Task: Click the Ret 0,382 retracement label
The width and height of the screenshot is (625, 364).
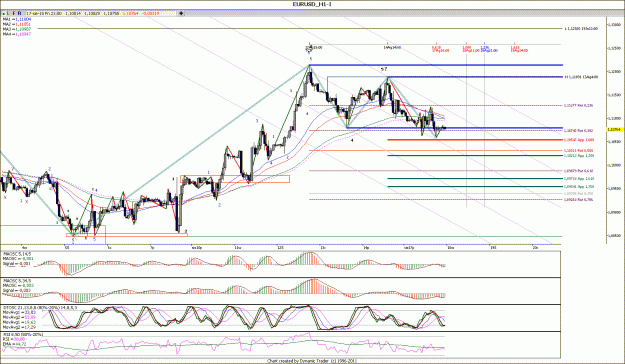Action: [578, 130]
